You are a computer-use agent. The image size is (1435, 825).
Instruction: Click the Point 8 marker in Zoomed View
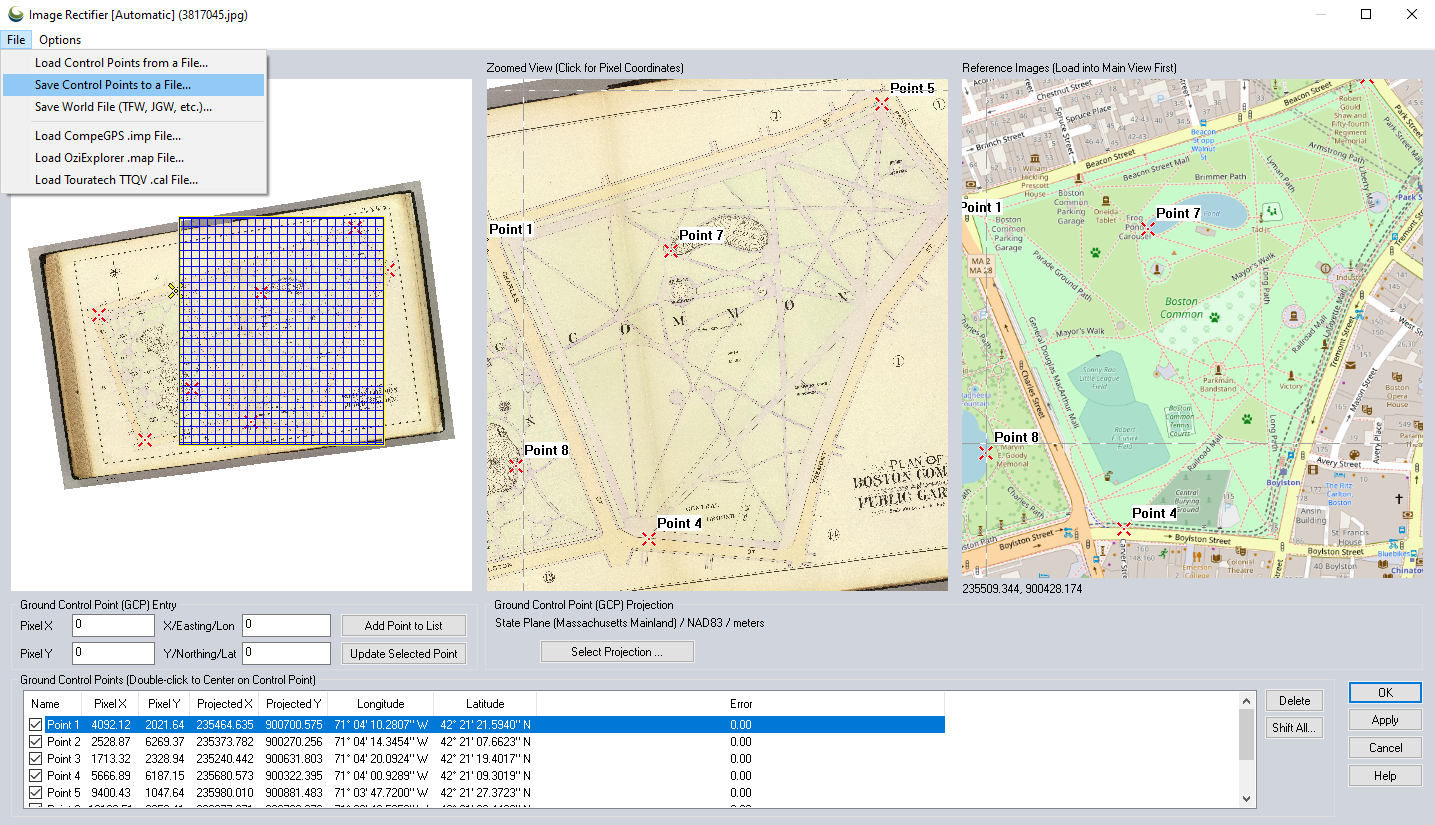(x=516, y=465)
